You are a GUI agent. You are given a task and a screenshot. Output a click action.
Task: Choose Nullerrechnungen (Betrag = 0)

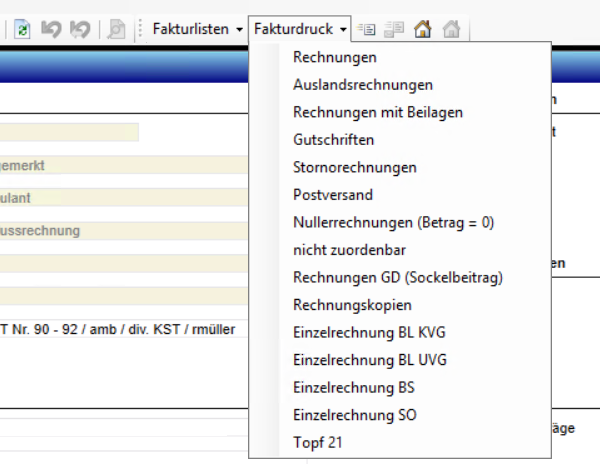pos(400,223)
